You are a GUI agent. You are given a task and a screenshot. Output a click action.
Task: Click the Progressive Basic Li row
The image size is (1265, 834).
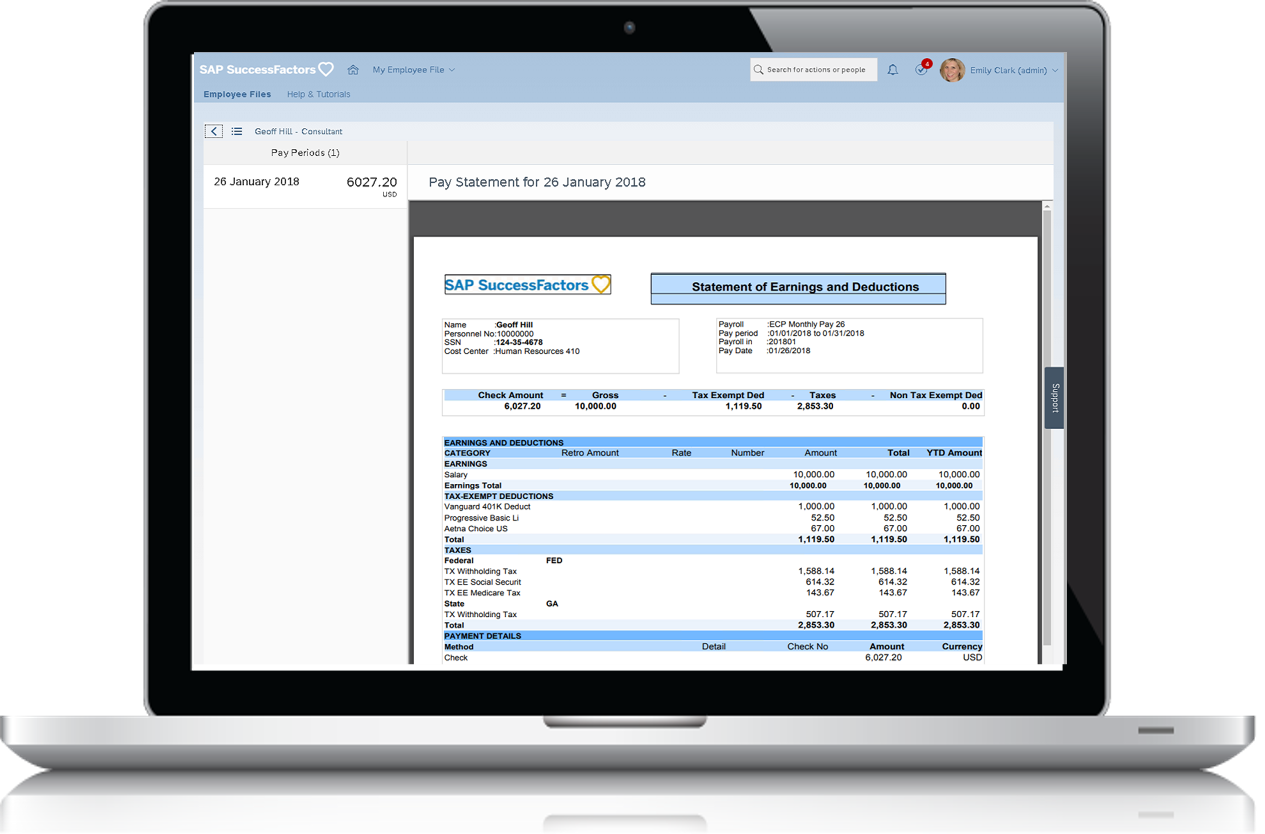[712, 518]
